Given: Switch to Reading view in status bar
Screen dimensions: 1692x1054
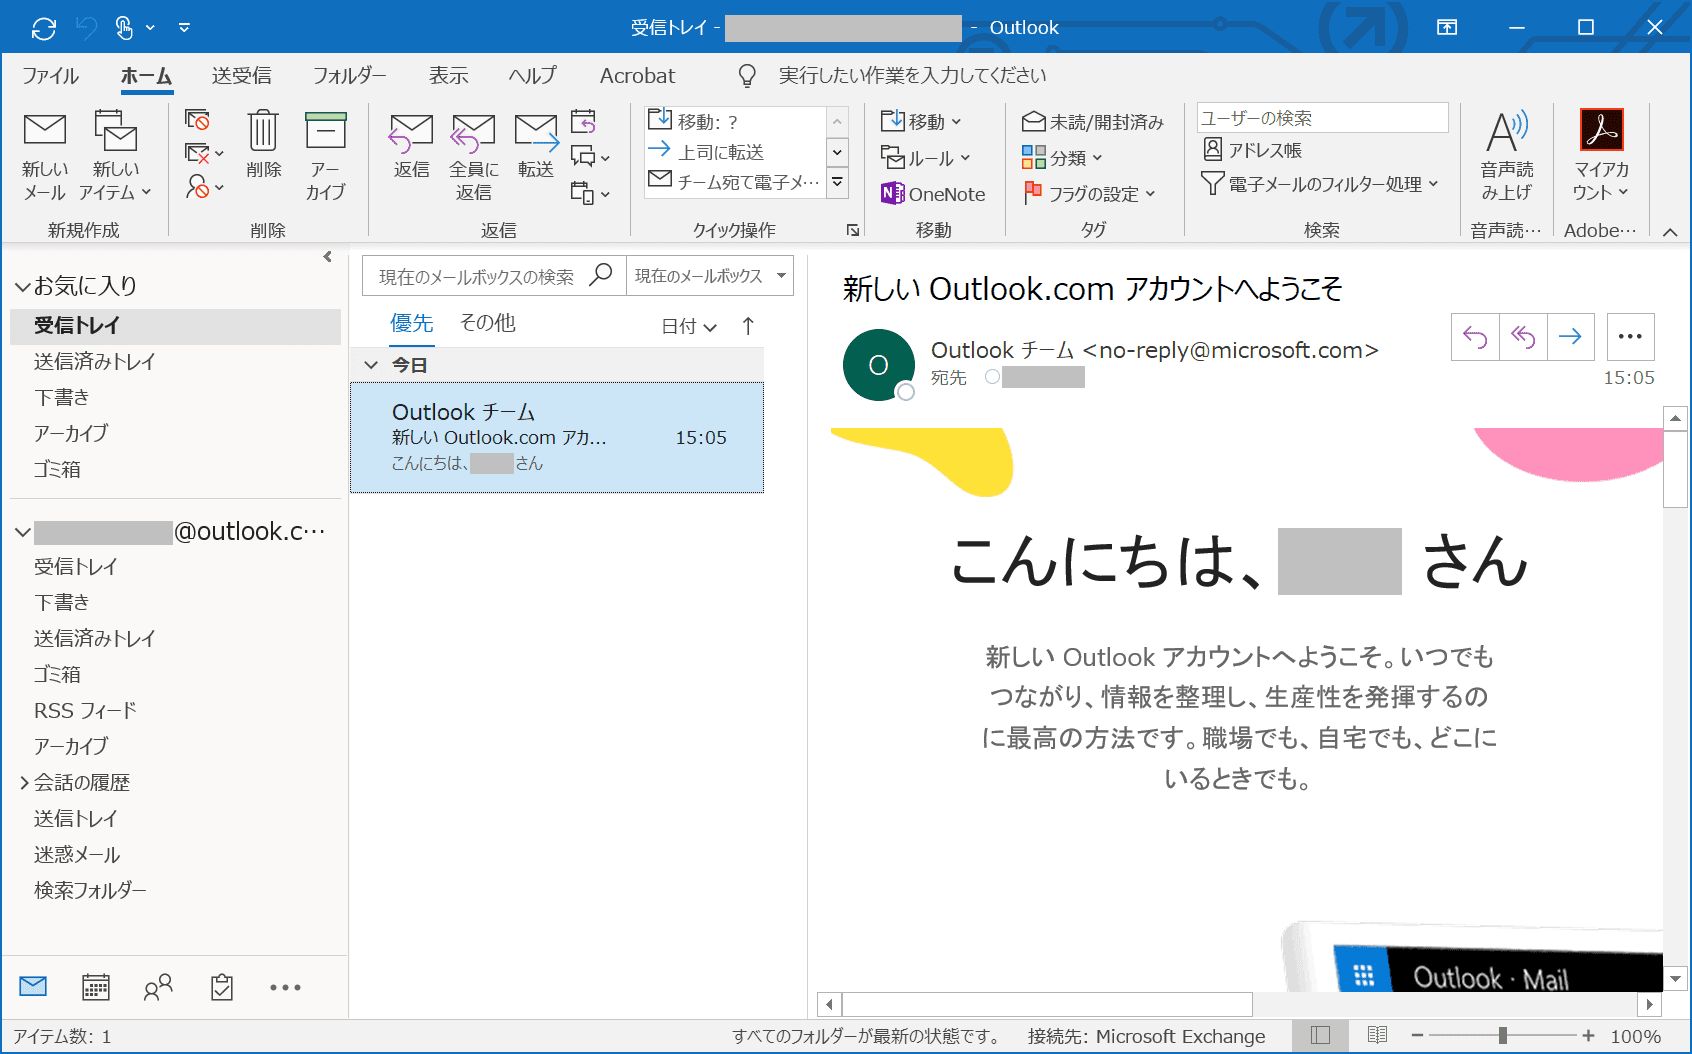Looking at the screenshot, I should (1377, 1036).
